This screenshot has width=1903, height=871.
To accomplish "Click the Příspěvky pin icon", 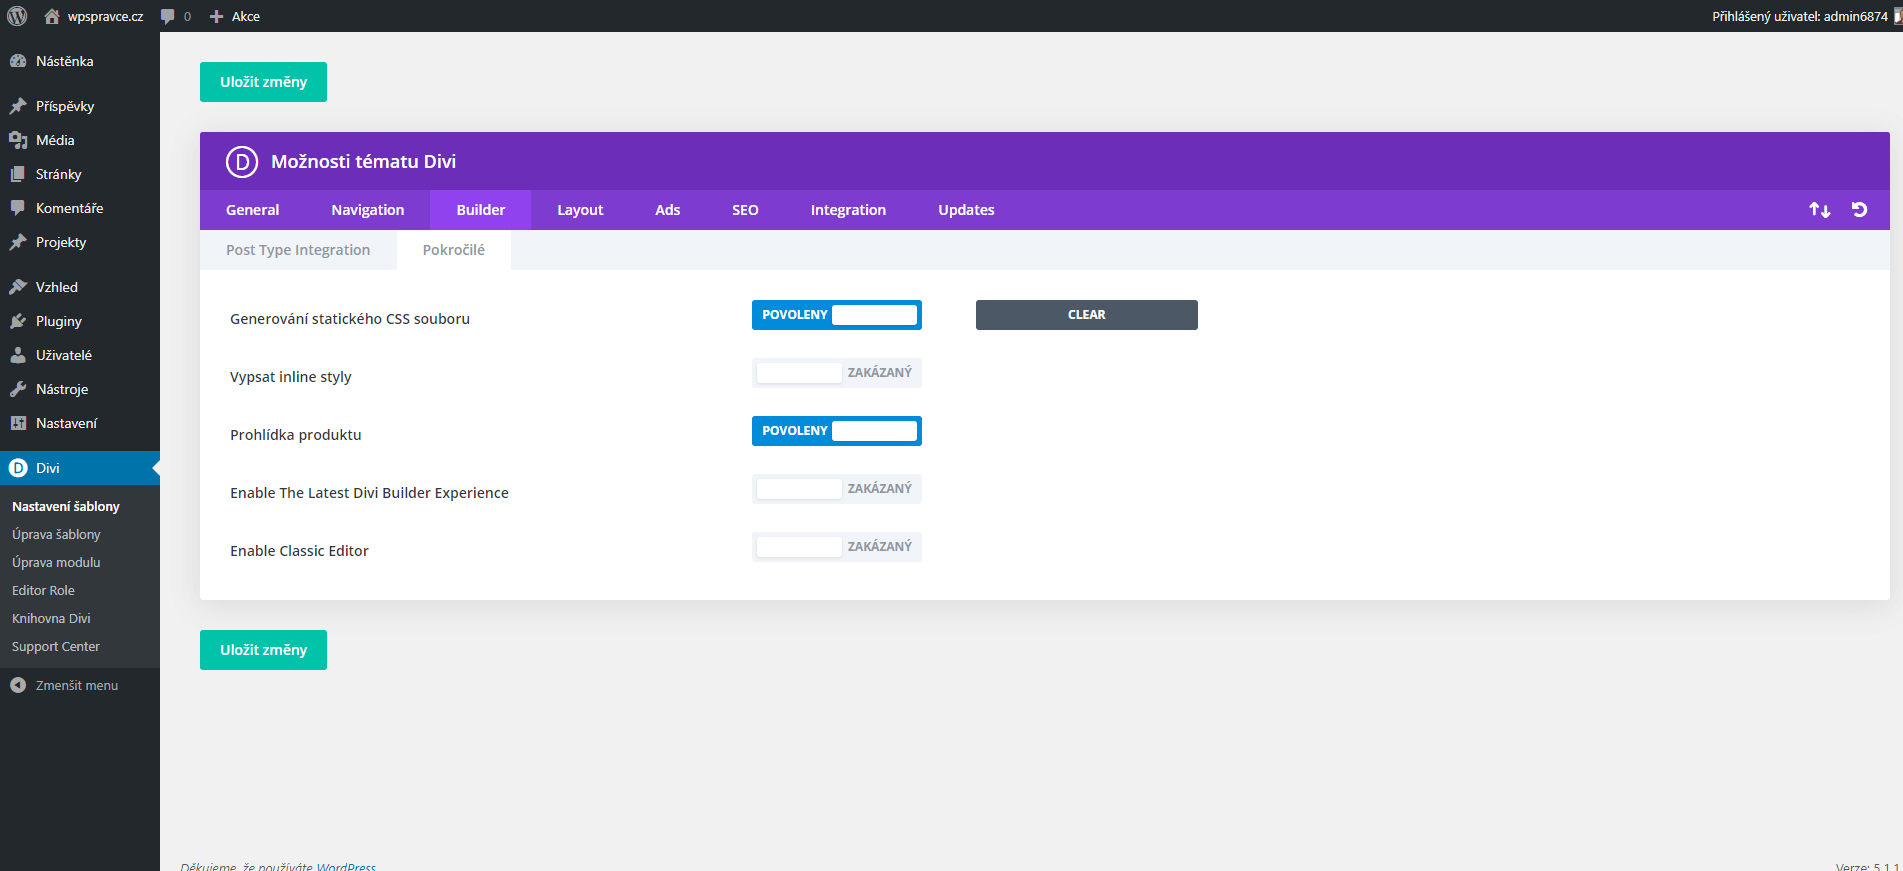I will 18,106.
